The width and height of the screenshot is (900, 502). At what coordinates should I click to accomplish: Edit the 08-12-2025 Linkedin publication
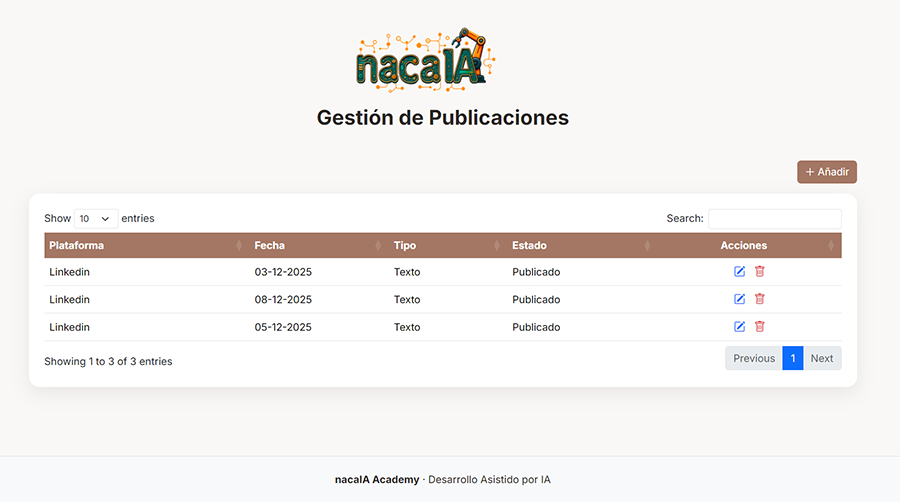[739, 299]
